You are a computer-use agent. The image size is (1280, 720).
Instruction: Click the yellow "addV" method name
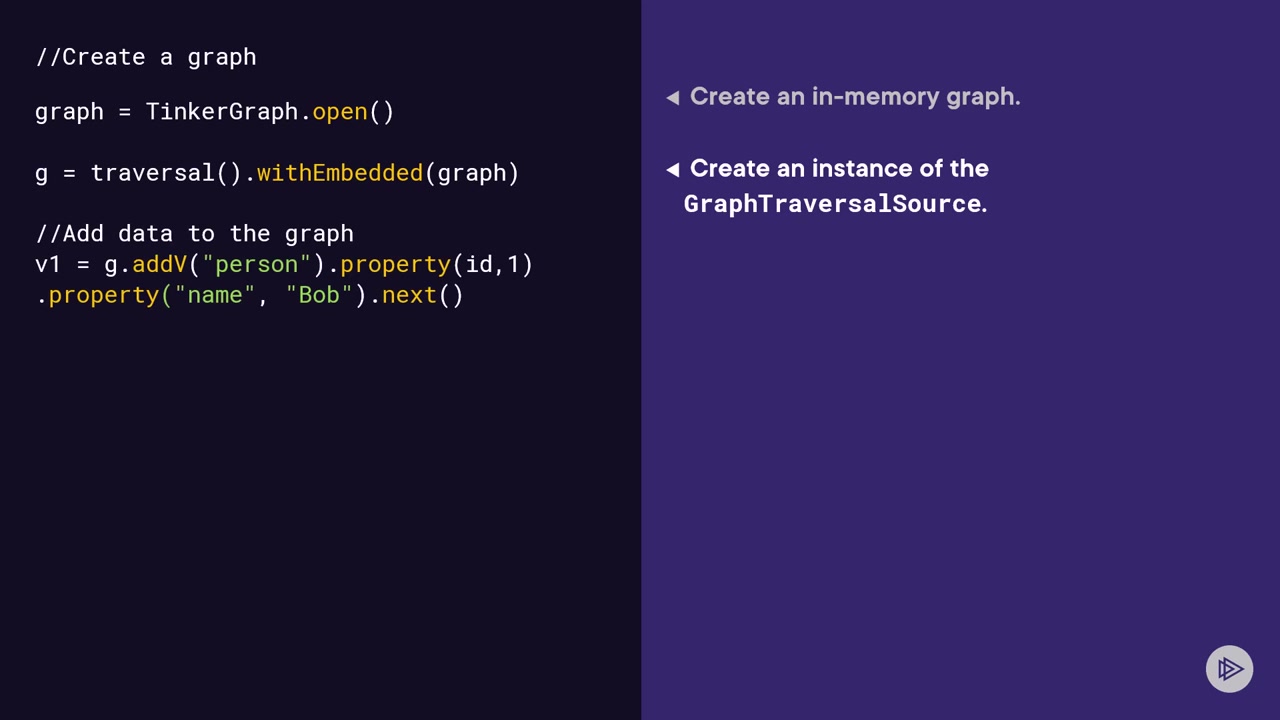pos(159,265)
